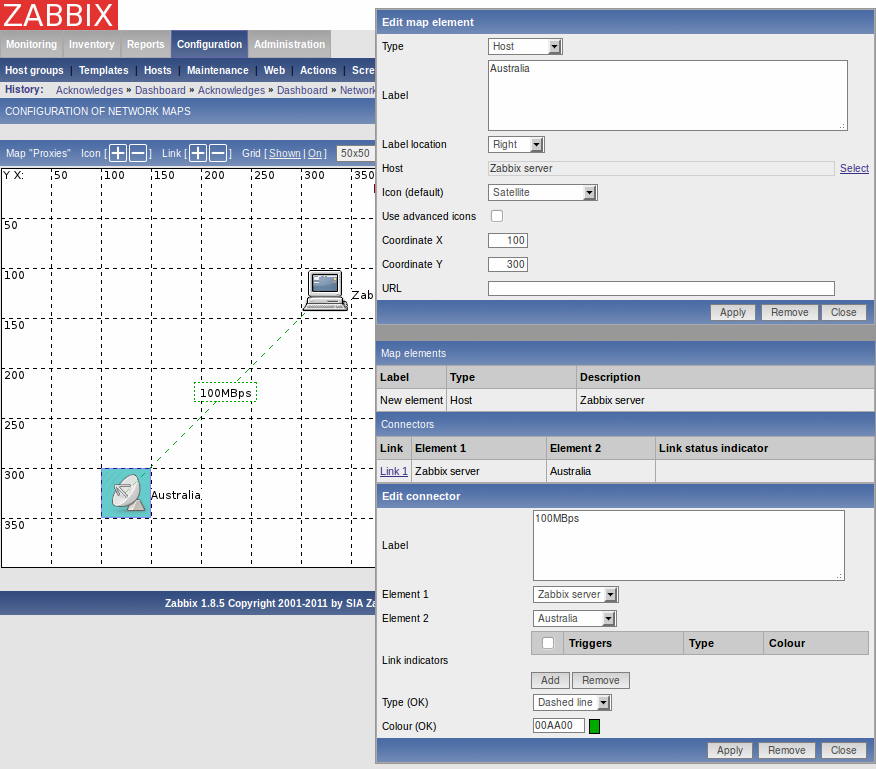Go to Web submenu
The width and height of the screenshot is (876, 769).
[274, 70]
